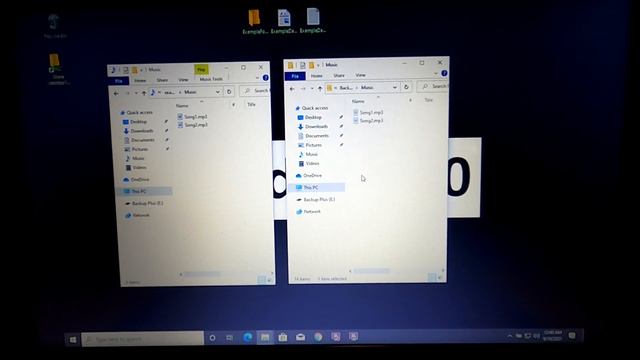Open Help in Music Tools window
640x360 pixels.
click(266, 78)
